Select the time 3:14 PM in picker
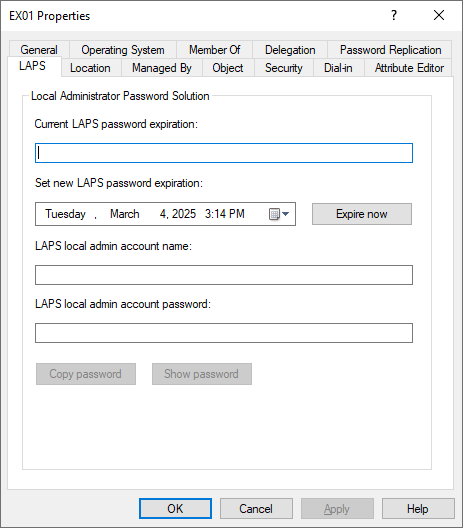 pos(225,214)
